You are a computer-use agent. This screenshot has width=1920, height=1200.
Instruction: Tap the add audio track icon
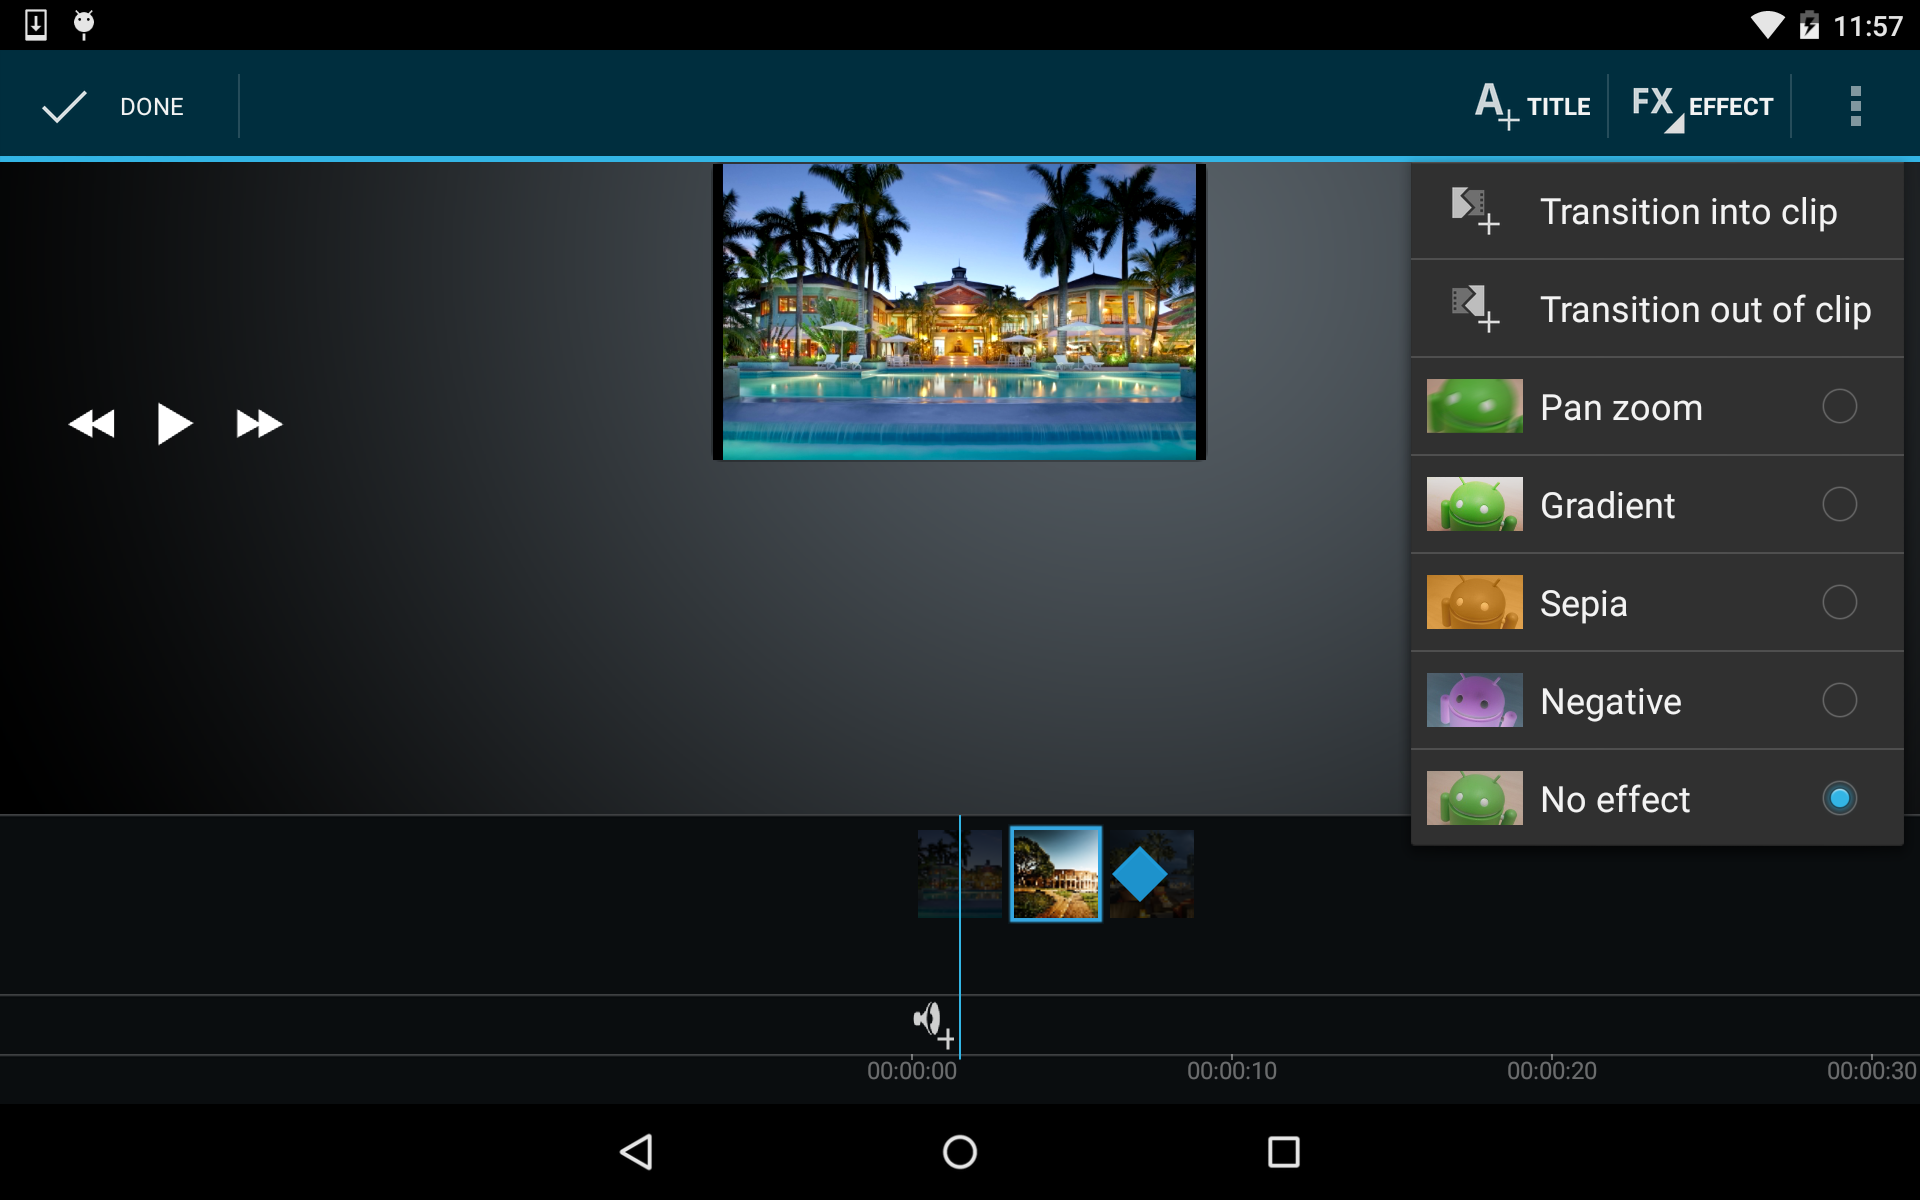(932, 1023)
